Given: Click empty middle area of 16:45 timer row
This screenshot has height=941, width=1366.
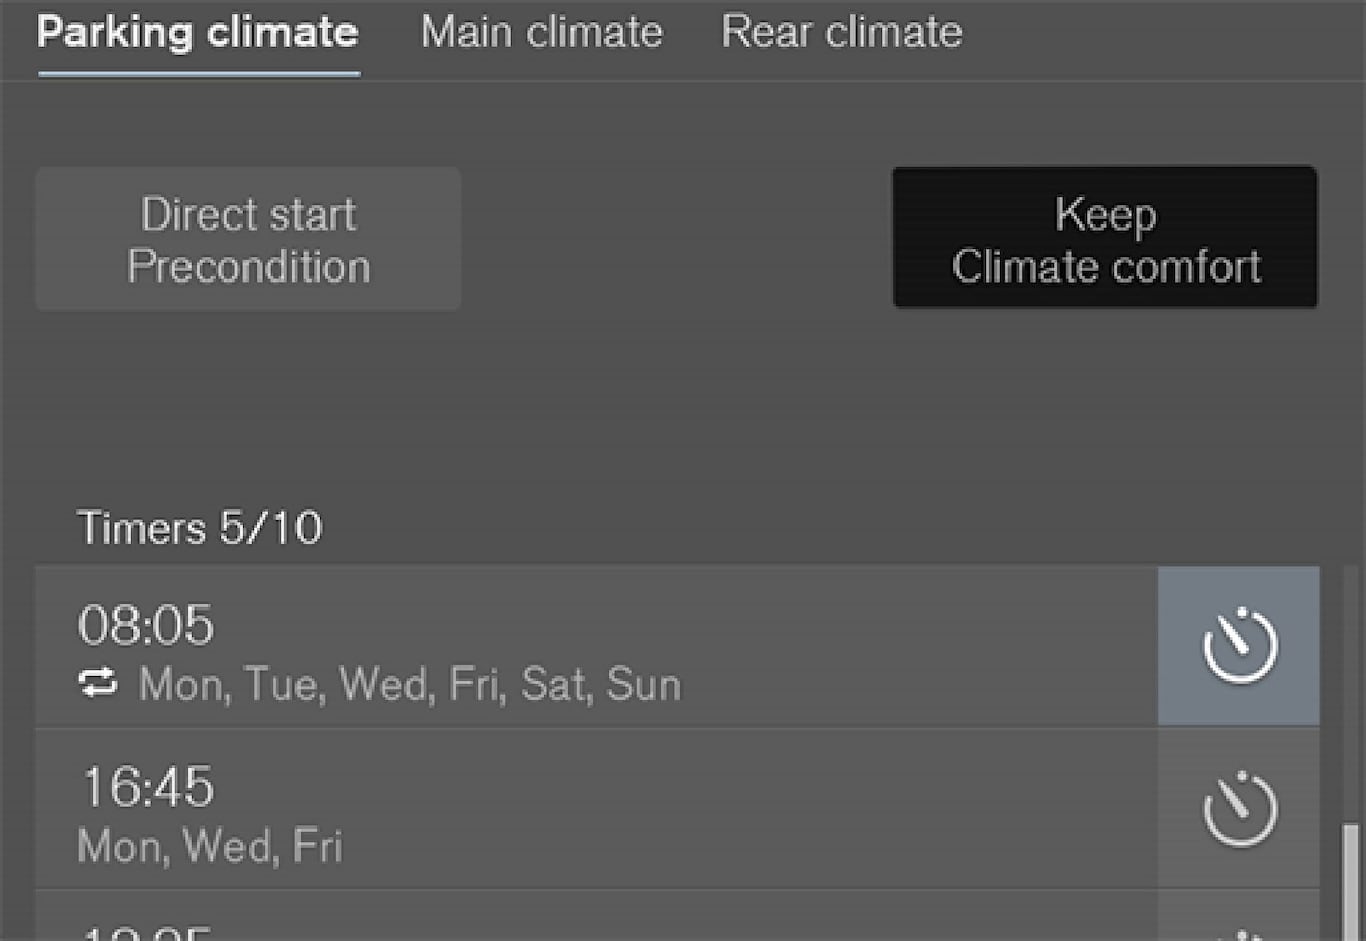Looking at the screenshot, I should 750,809.
